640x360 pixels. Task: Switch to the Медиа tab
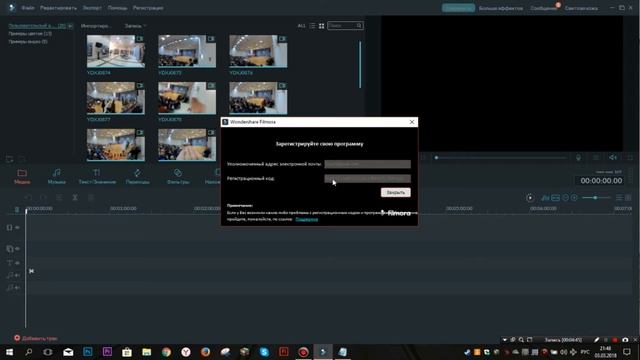coord(22,176)
